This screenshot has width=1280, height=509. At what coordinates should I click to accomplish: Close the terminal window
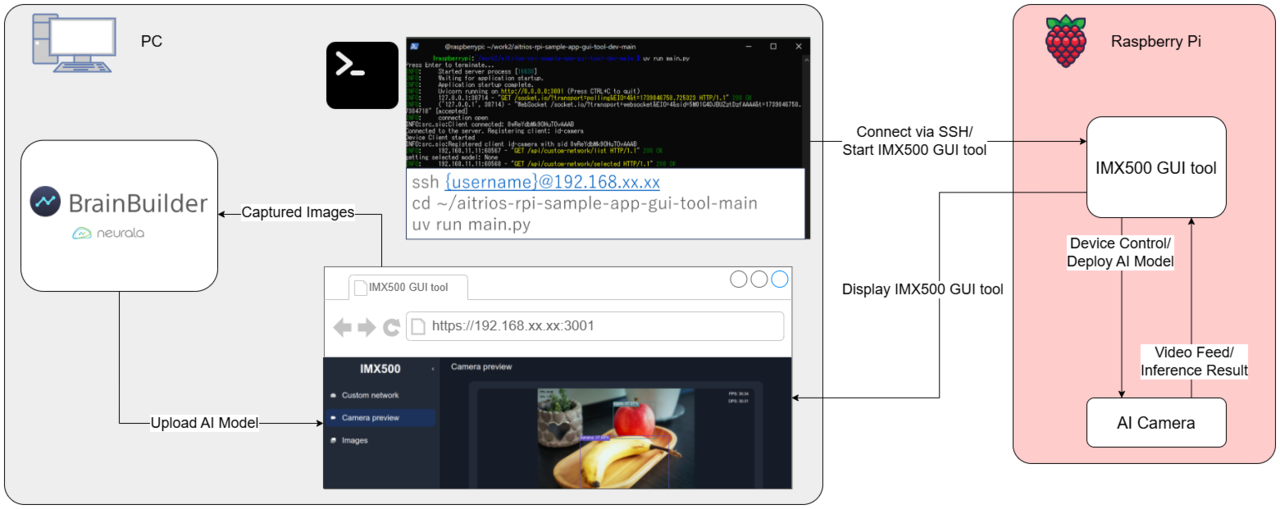[797, 46]
